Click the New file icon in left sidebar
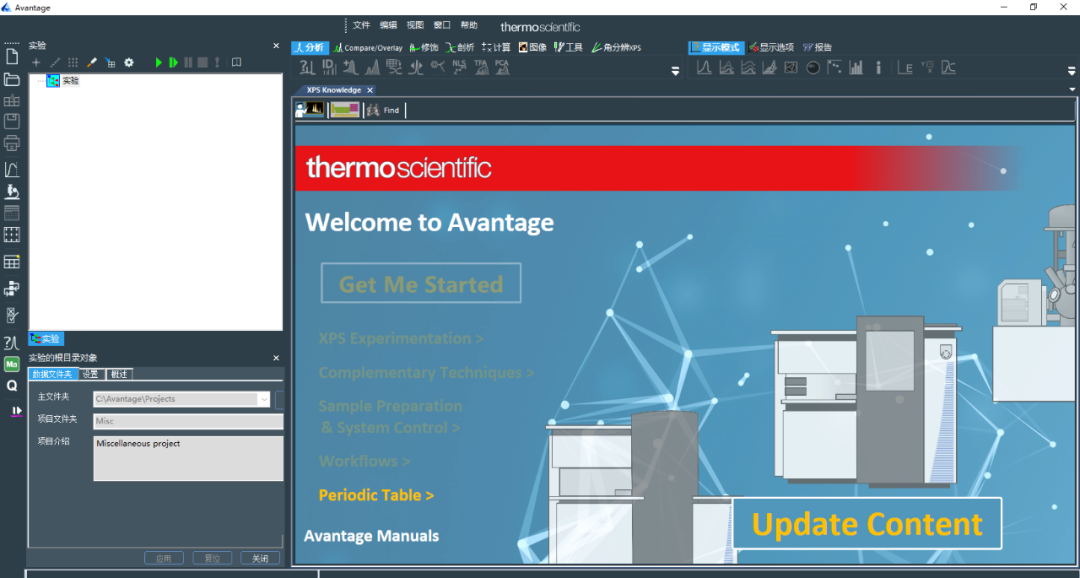Image resolution: width=1080 pixels, height=578 pixels. 12,57
